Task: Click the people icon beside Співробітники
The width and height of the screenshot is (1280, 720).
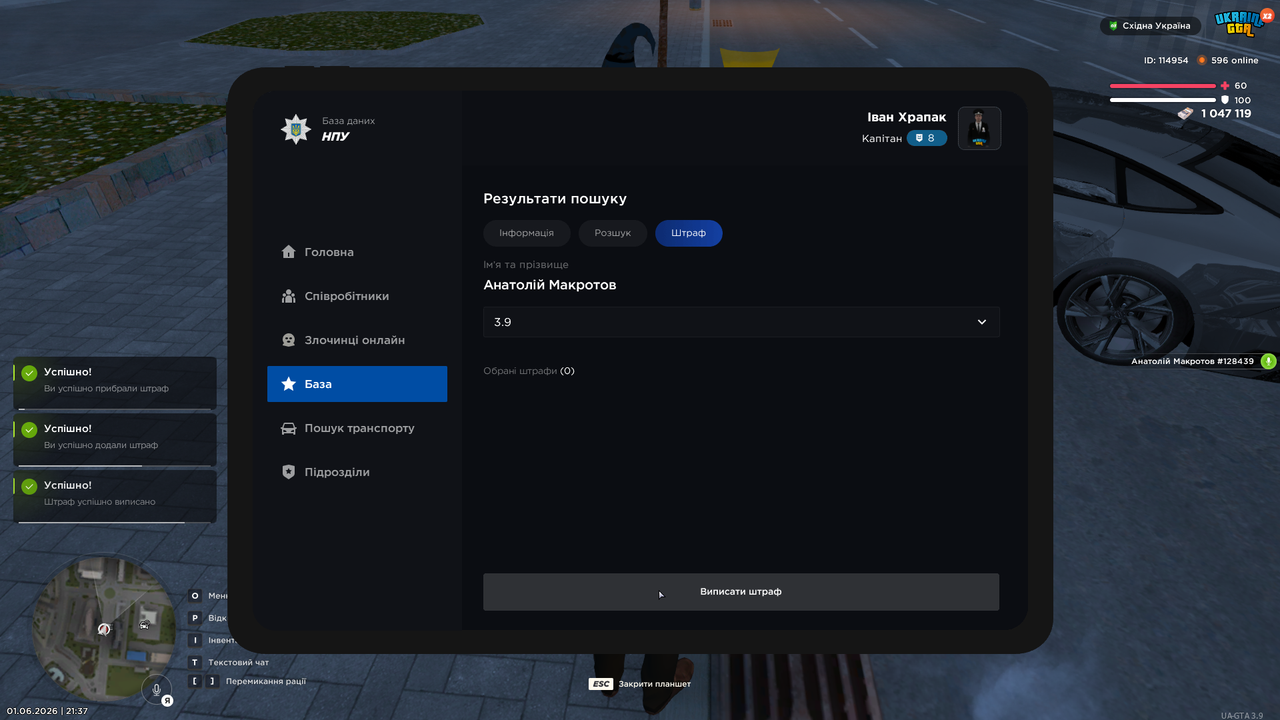Action: click(288, 296)
